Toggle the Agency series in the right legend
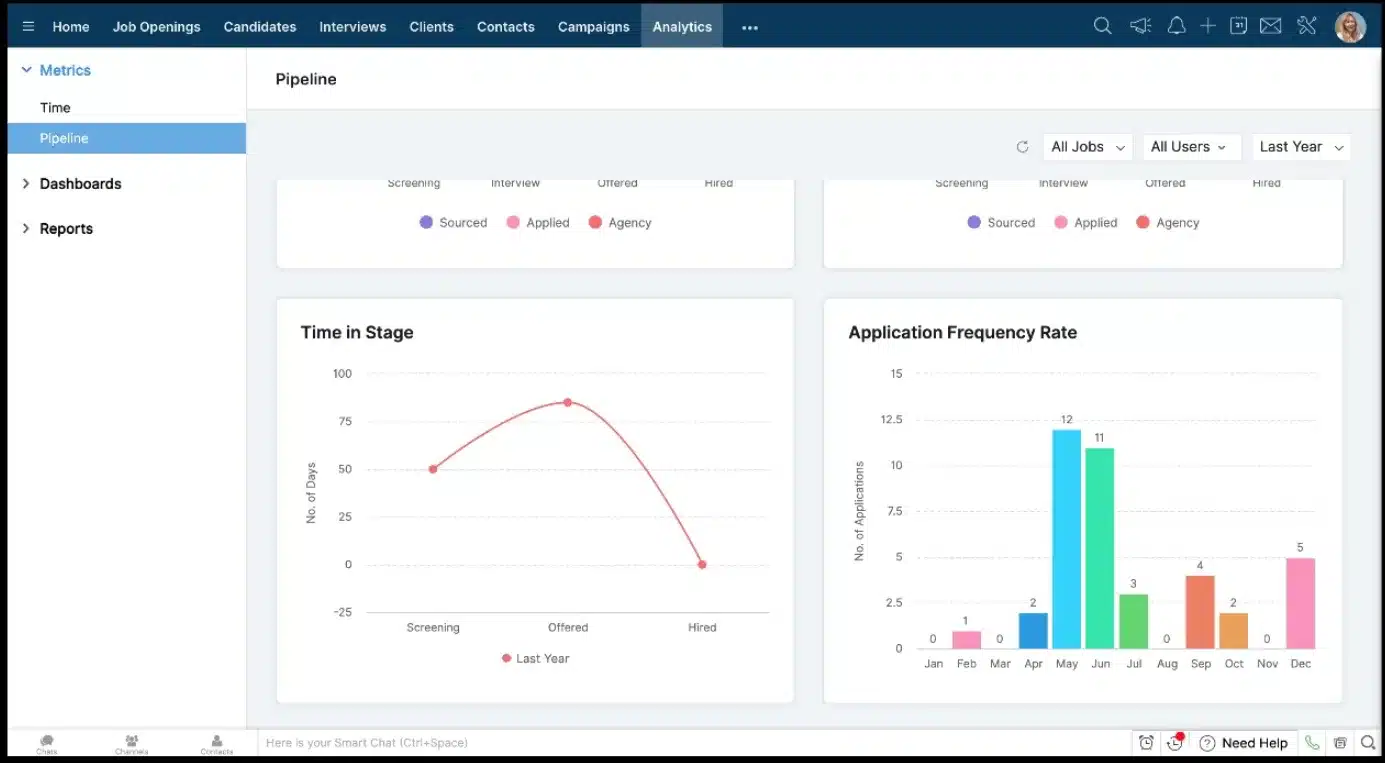This screenshot has width=1385, height=763. pos(1167,222)
